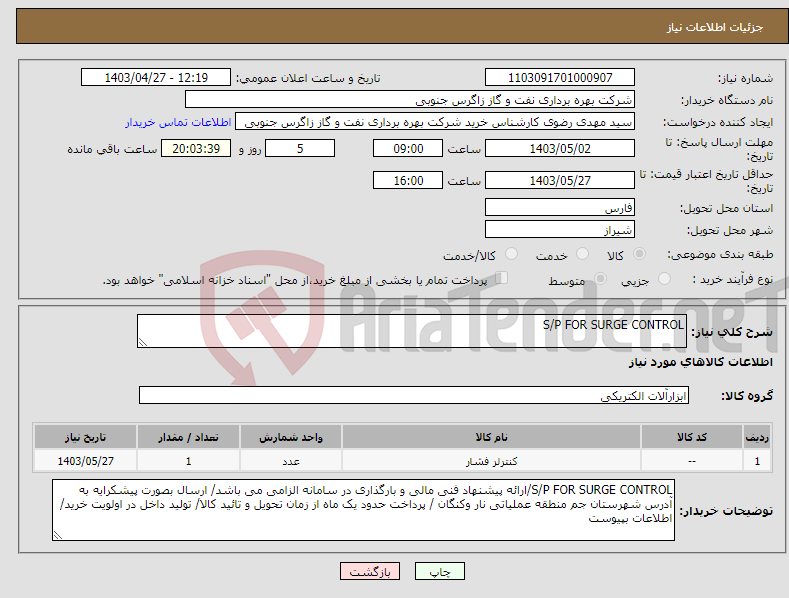The image size is (789, 598).
Task: Click the need date cell 1403/05/27 in table
Action: [x=86, y=461]
